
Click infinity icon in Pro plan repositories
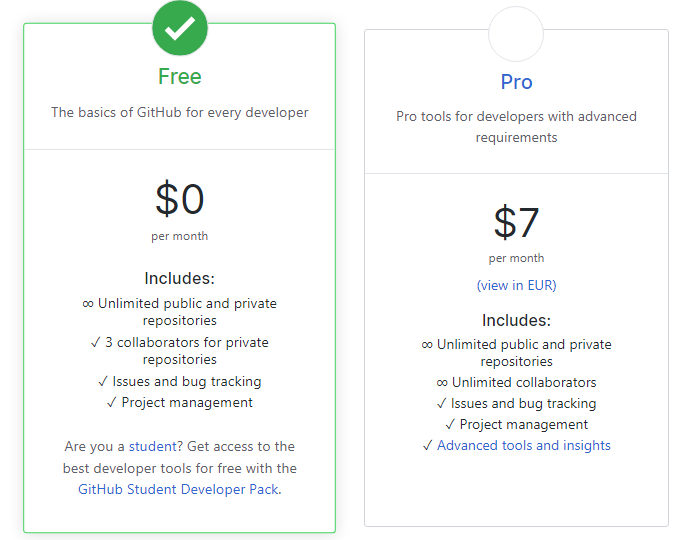point(427,345)
